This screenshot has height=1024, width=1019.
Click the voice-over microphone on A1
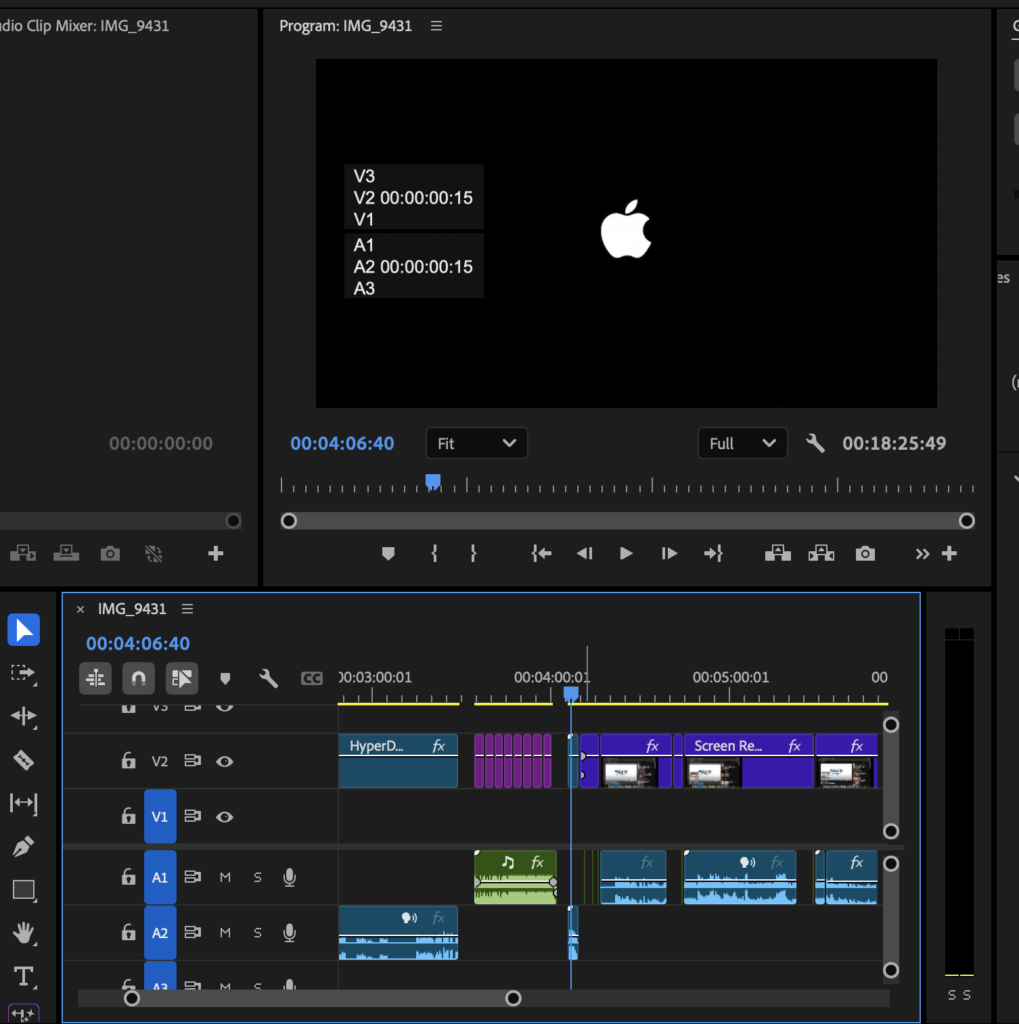click(x=289, y=877)
